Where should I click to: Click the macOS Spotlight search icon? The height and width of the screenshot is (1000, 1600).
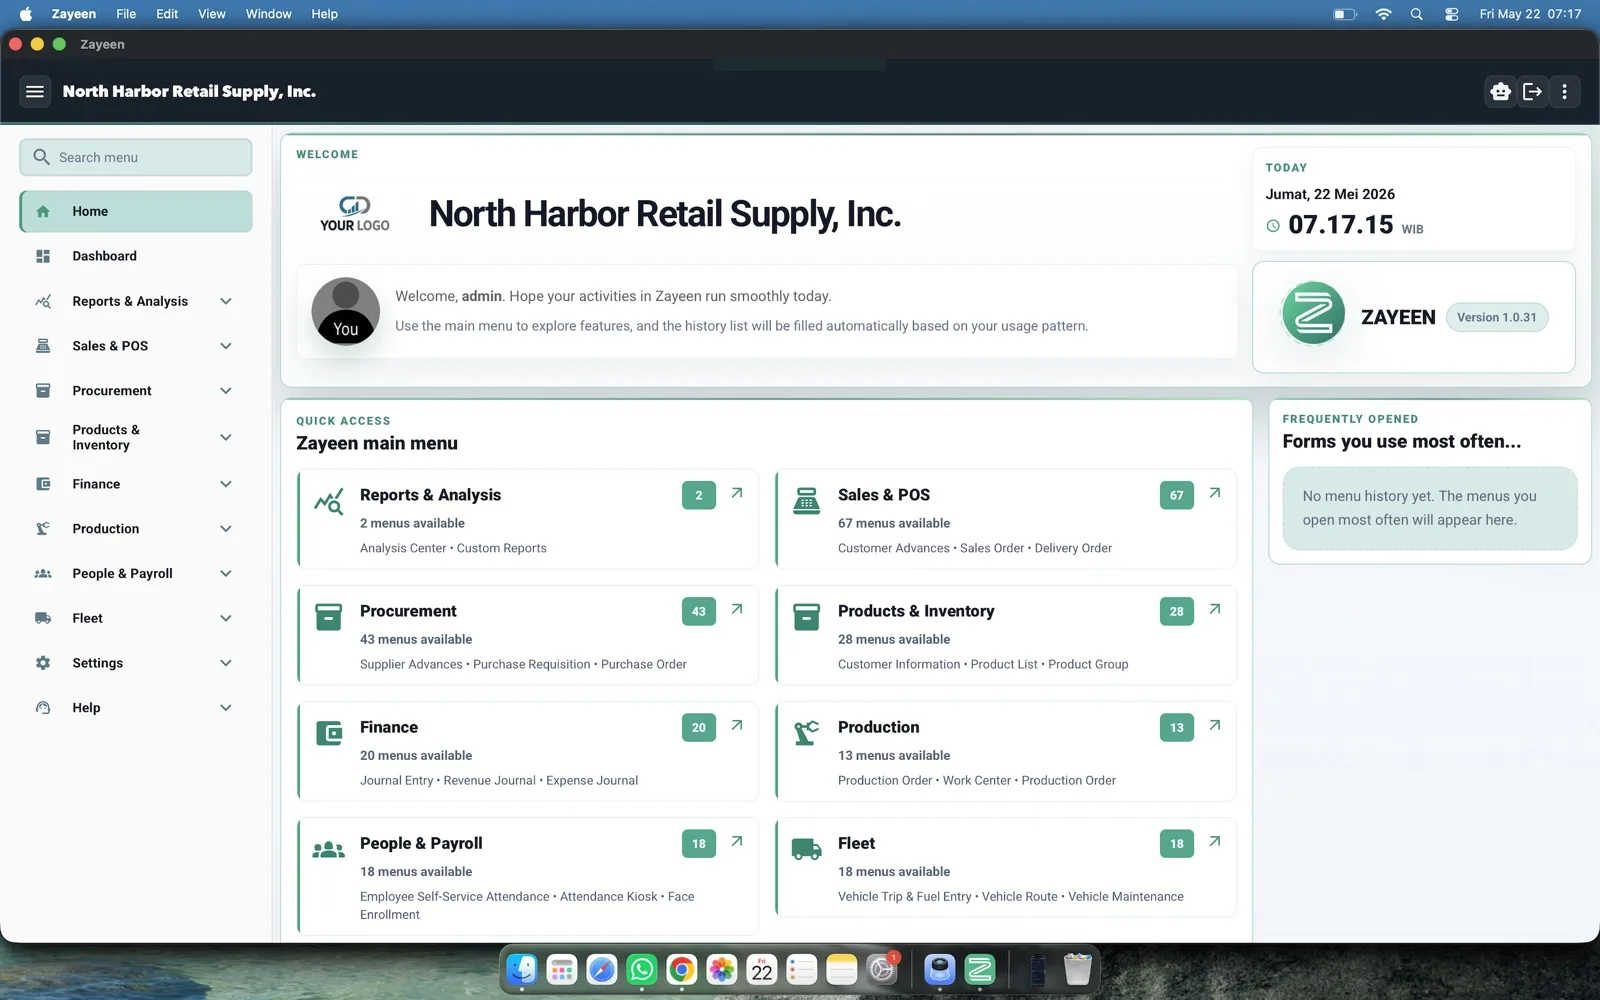coord(1416,14)
